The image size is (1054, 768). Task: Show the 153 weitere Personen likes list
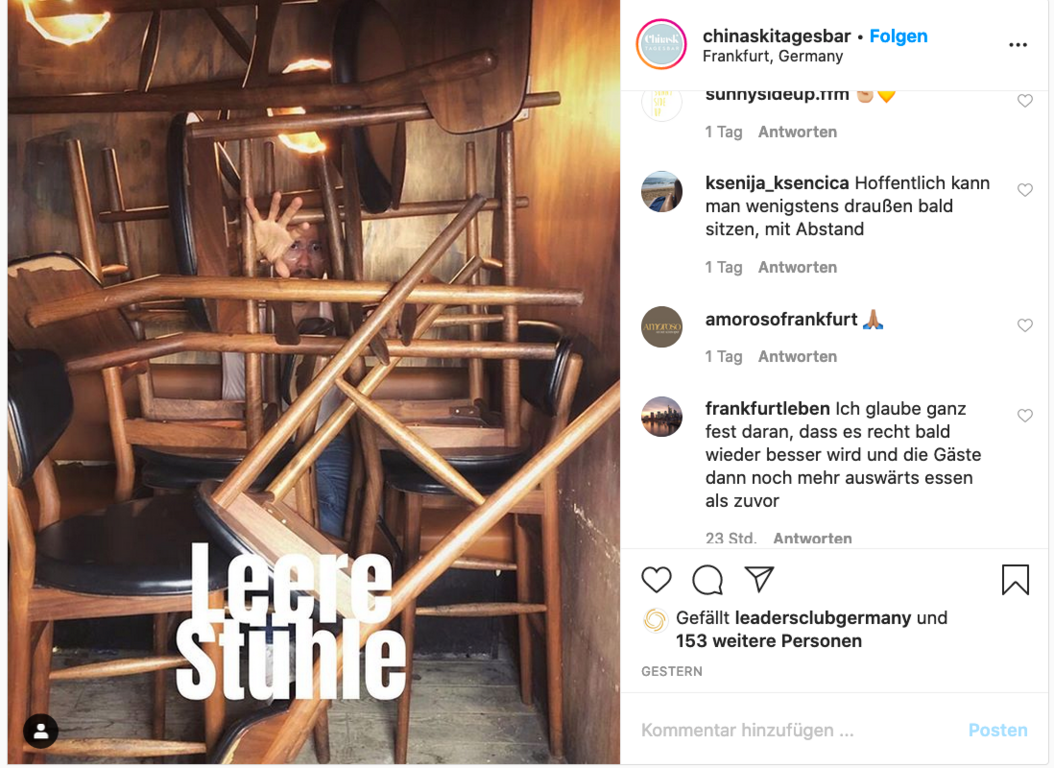tap(768, 641)
